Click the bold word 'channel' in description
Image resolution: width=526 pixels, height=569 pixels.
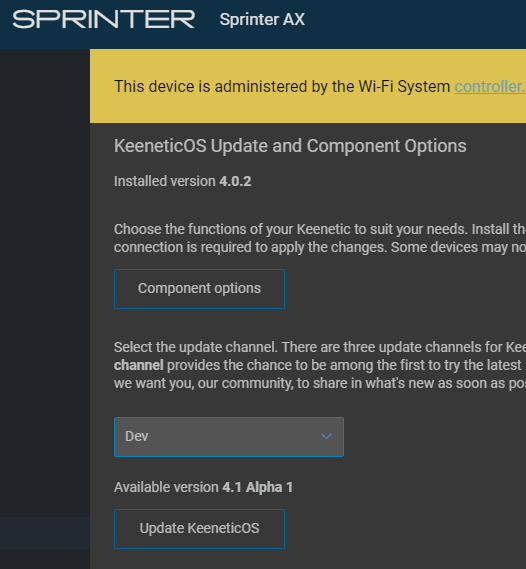coord(139,365)
